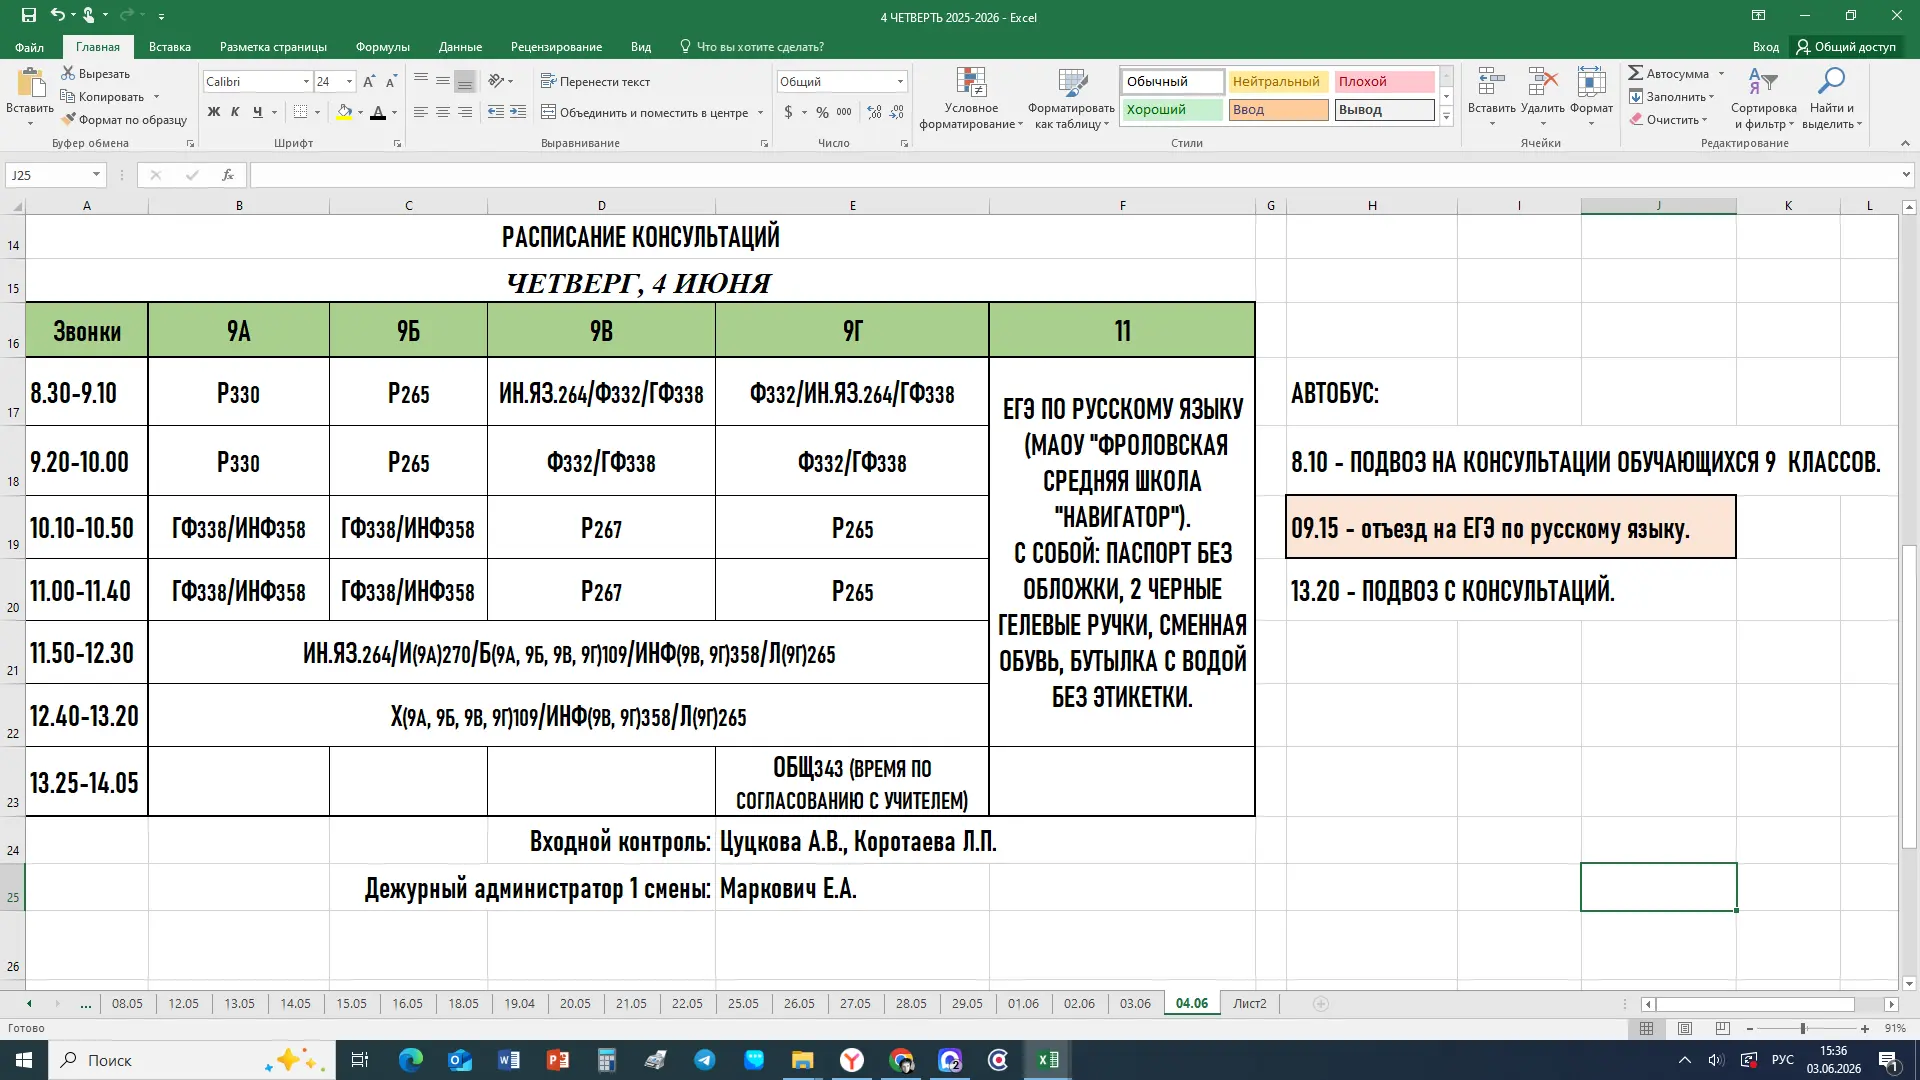Toggle italic formatting К
This screenshot has width=1920, height=1080.
click(x=235, y=113)
